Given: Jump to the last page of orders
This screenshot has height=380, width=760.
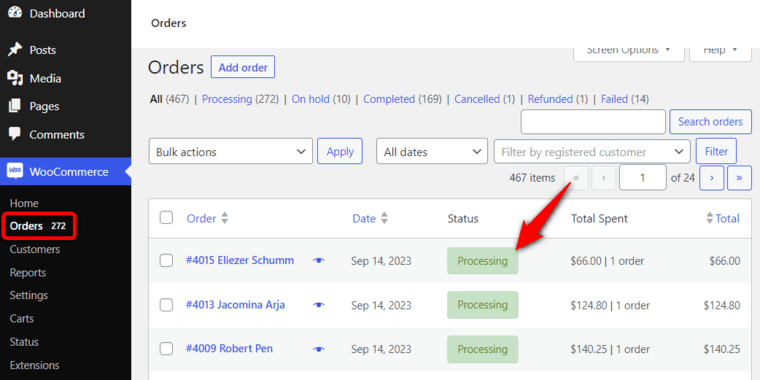Looking at the screenshot, I should (x=740, y=178).
